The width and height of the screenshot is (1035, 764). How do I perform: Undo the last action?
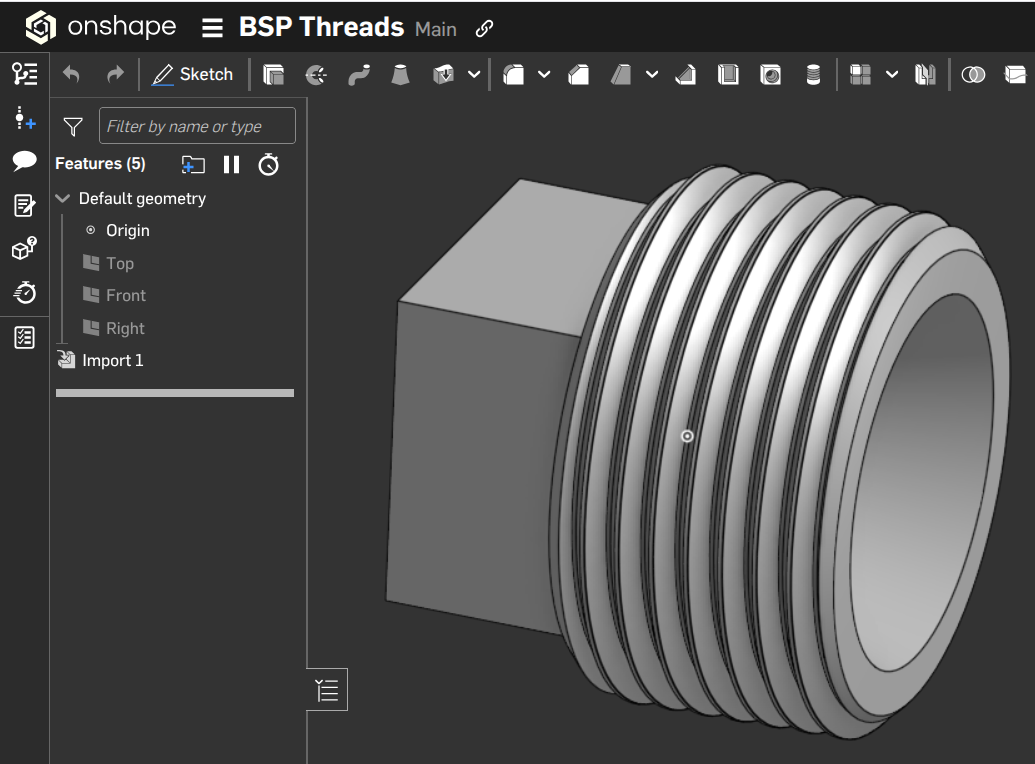71,74
